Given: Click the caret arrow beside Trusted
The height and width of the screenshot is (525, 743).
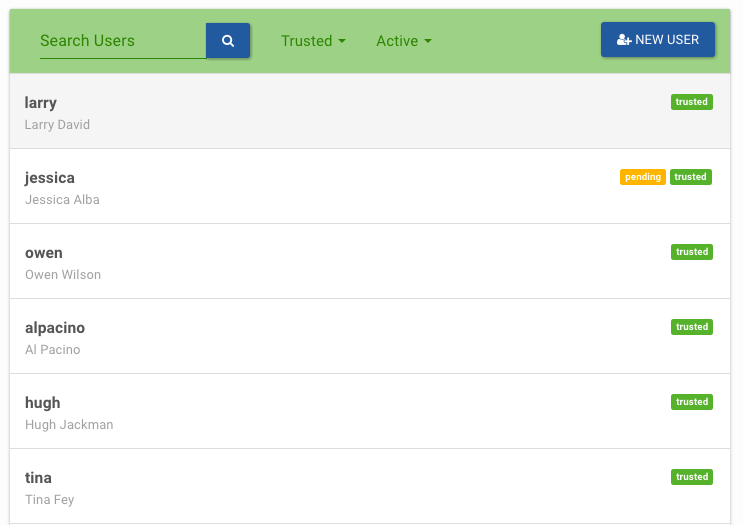Looking at the screenshot, I should (x=342, y=41).
